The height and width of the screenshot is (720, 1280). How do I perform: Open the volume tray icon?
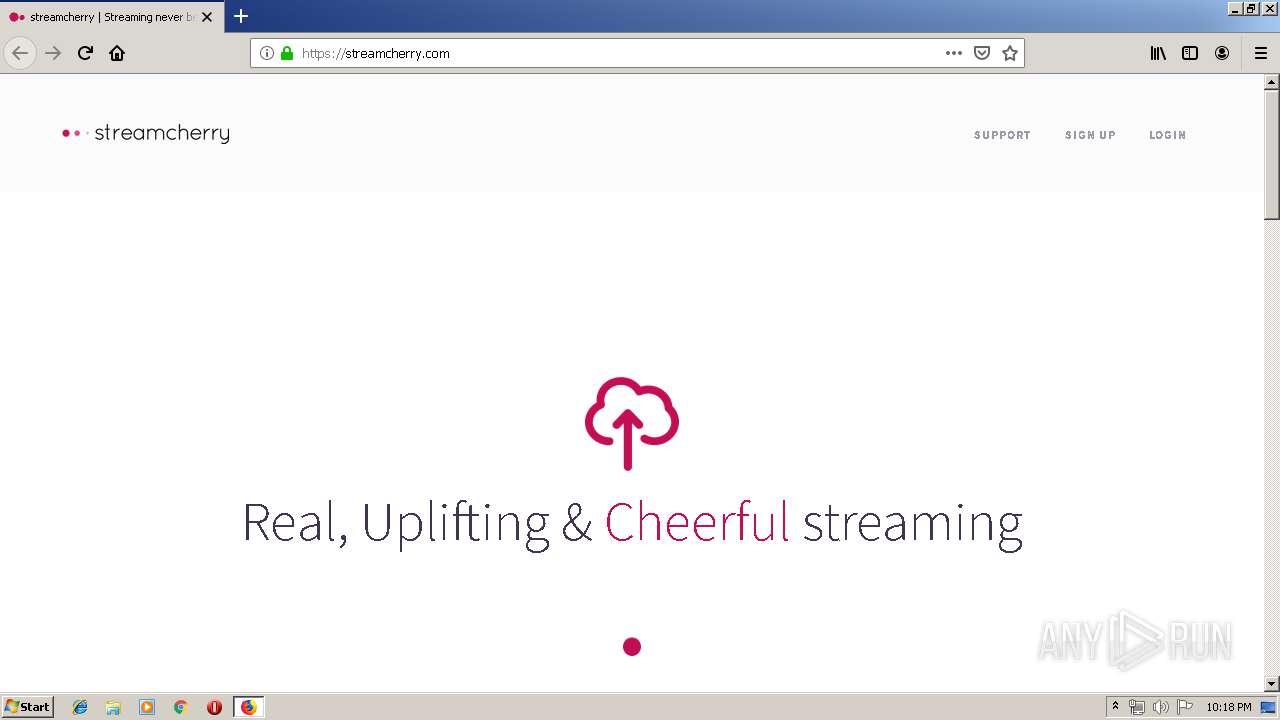coord(1161,707)
